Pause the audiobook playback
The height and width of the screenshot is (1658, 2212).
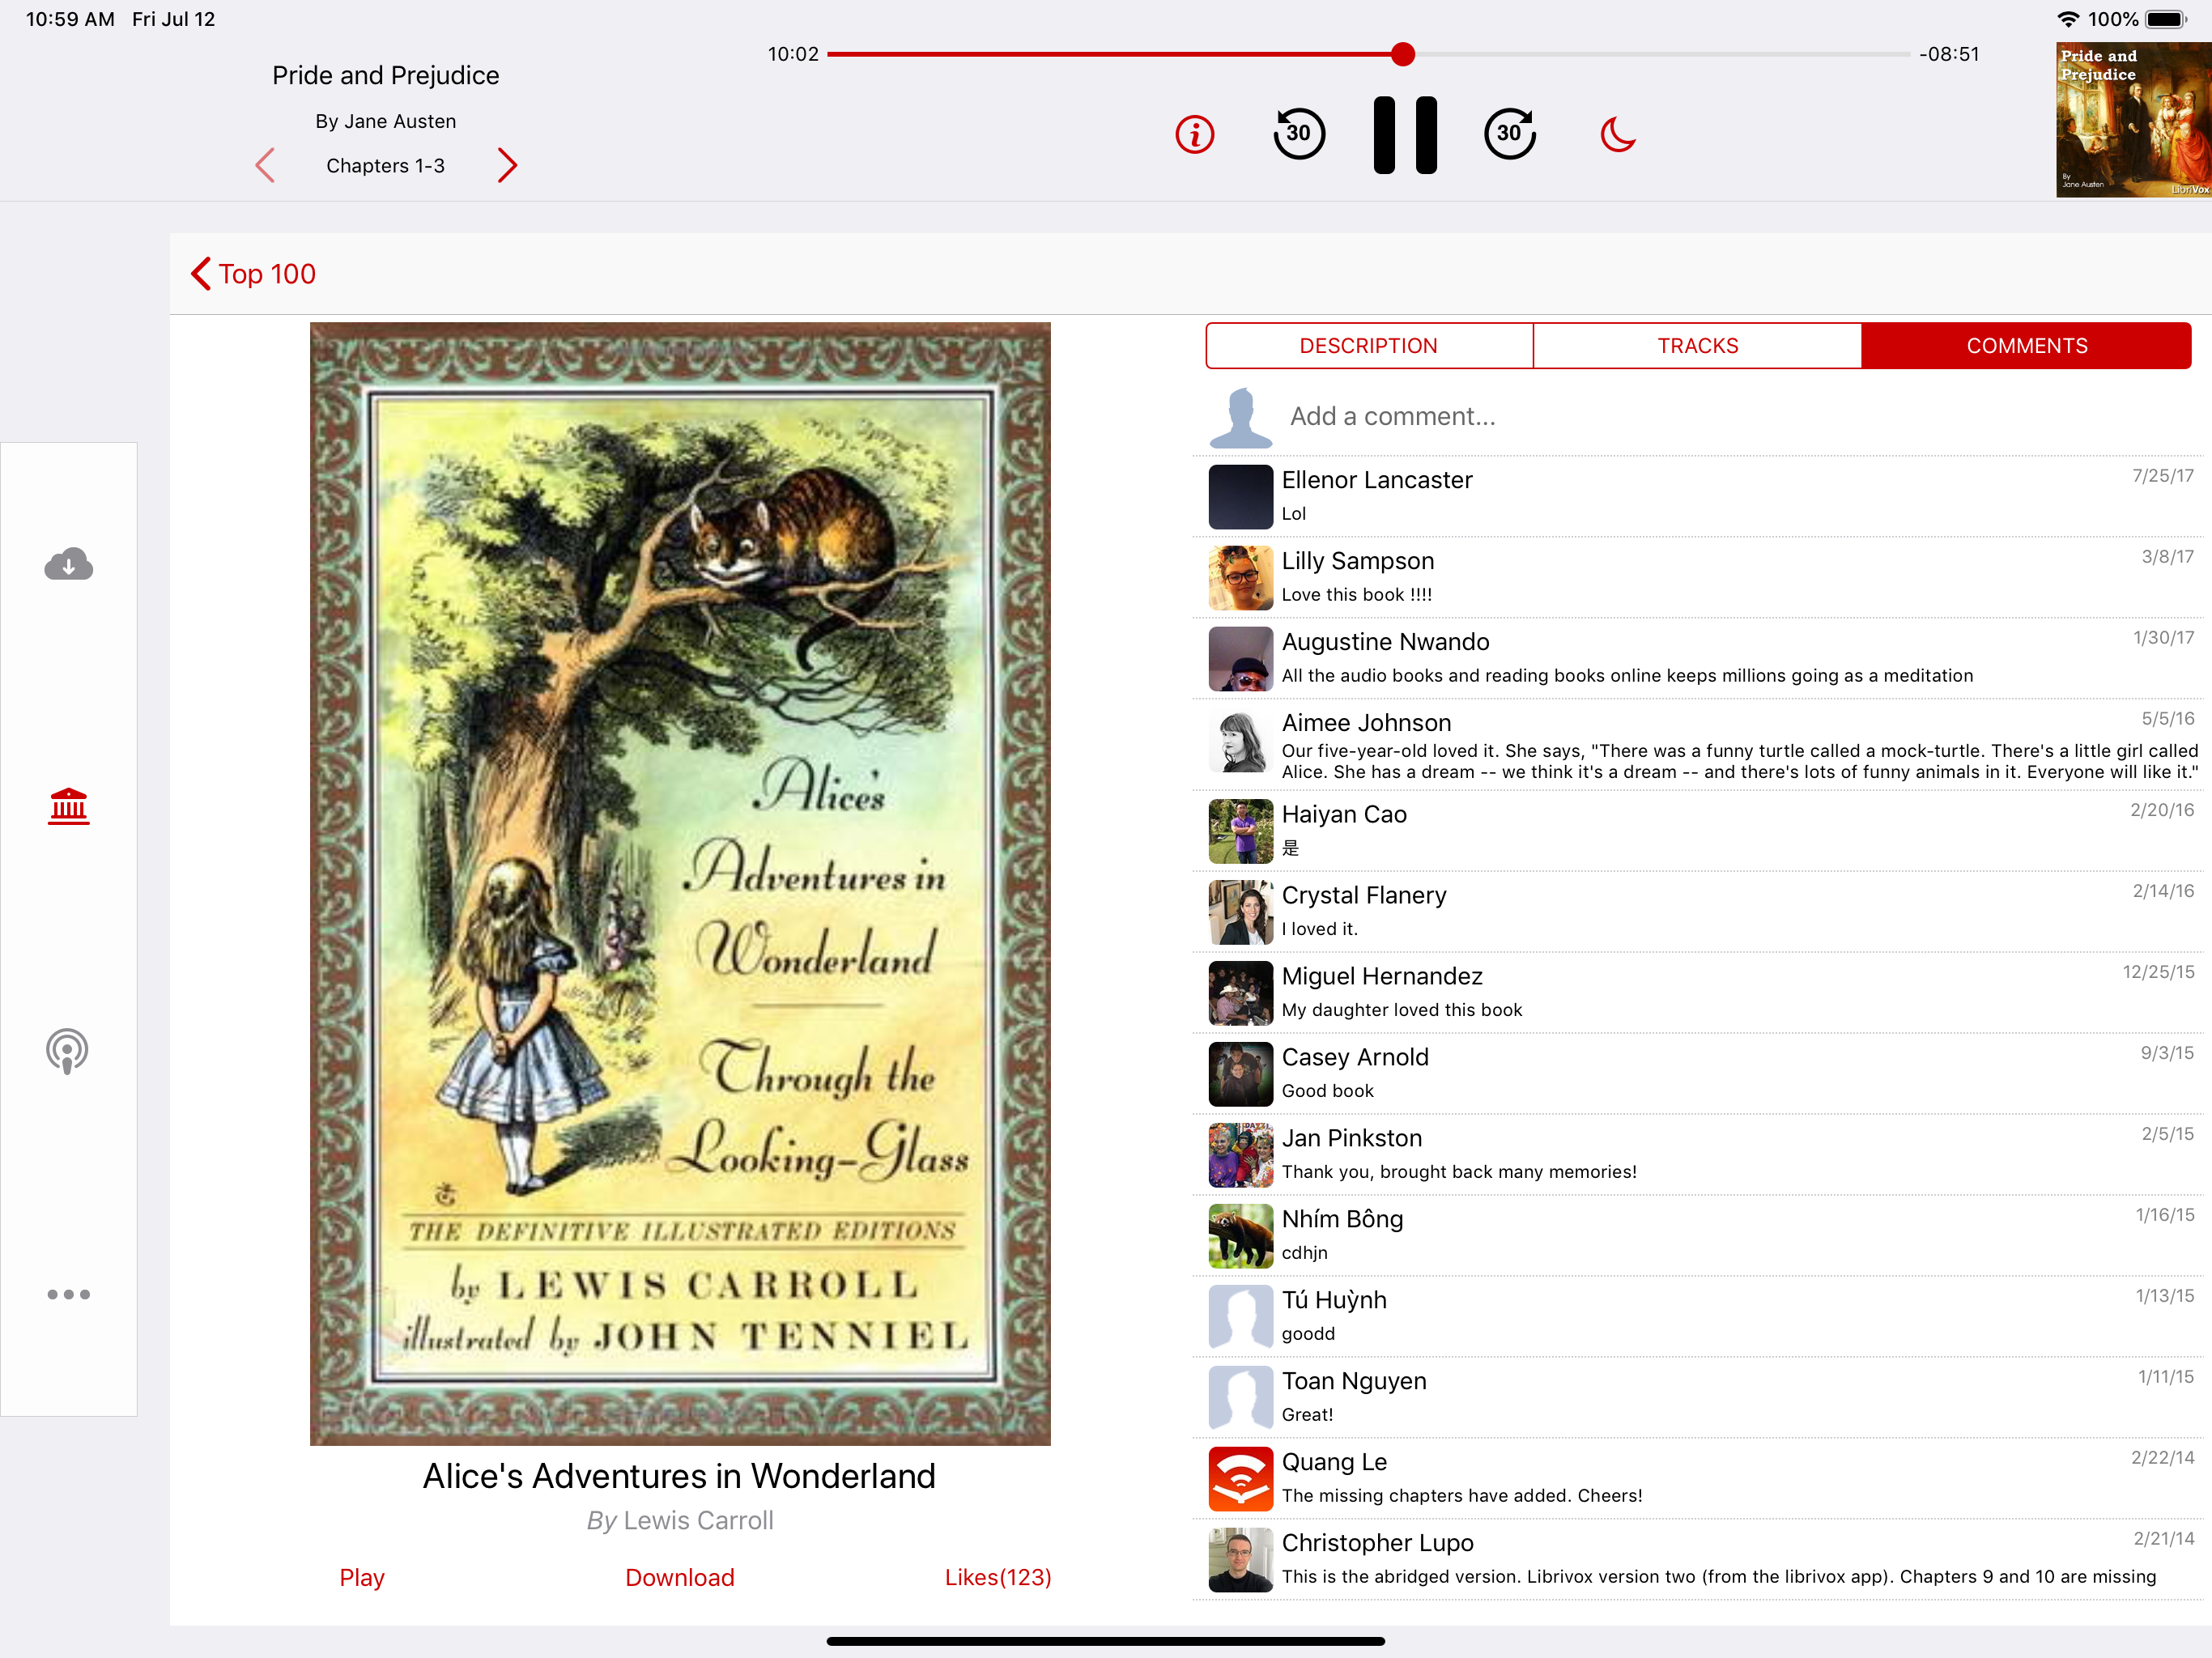click(1404, 135)
